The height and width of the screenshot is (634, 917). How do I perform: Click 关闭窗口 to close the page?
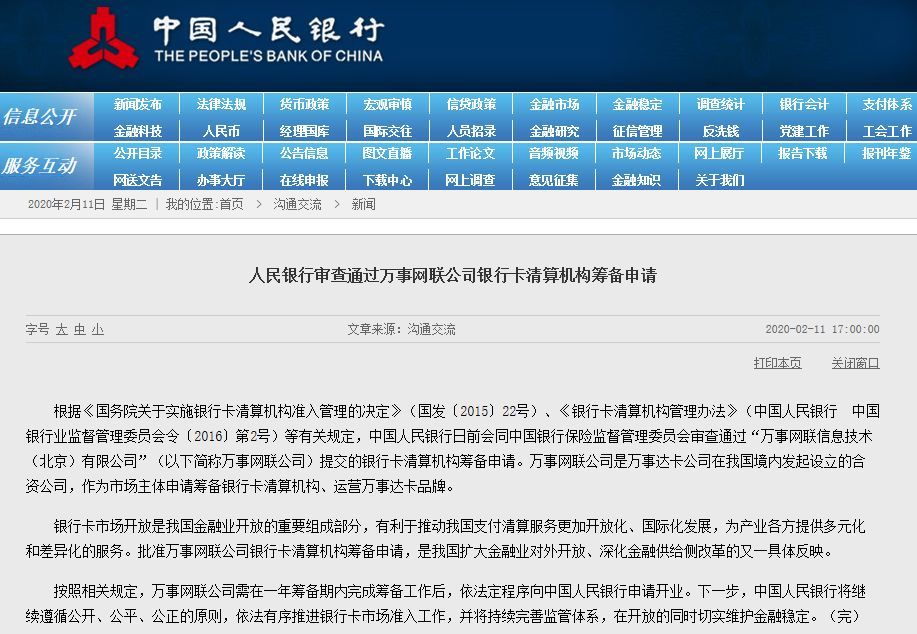(x=856, y=363)
